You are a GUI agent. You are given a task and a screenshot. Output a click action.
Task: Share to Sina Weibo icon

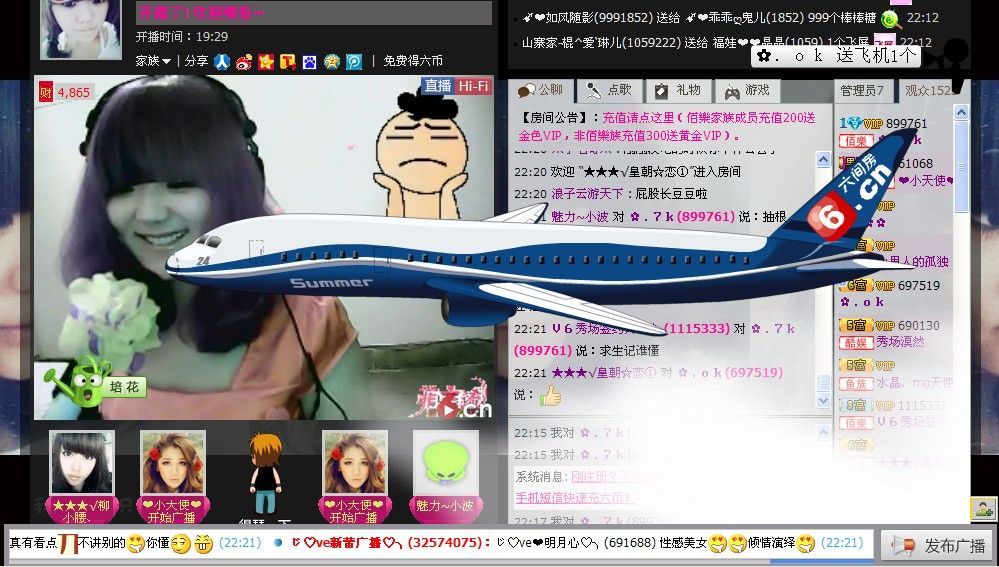coord(244,61)
